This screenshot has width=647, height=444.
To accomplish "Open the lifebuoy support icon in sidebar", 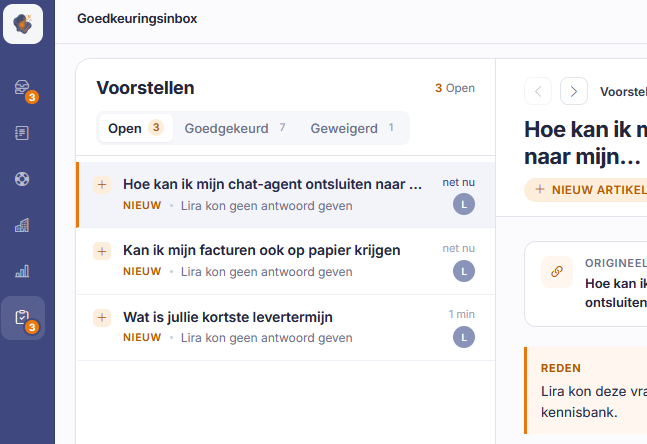I will [x=22, y=179].
